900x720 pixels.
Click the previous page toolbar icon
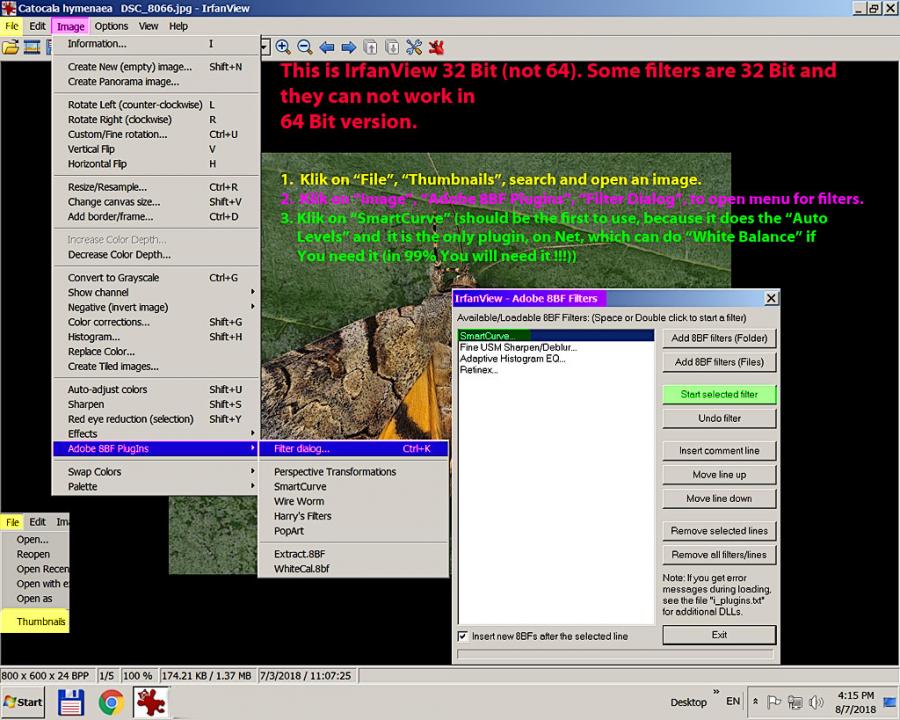tap(371, 47)
